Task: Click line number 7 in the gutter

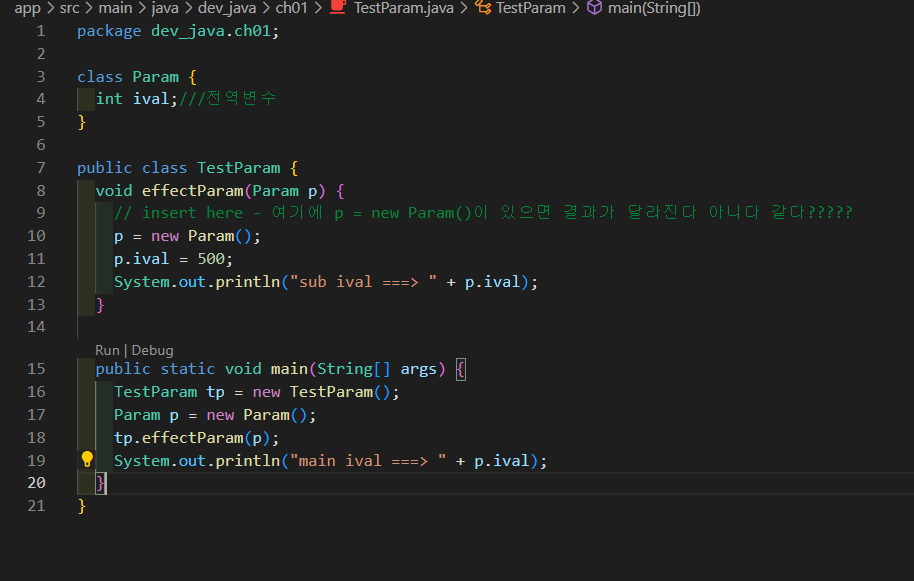Action: point(41,168)
